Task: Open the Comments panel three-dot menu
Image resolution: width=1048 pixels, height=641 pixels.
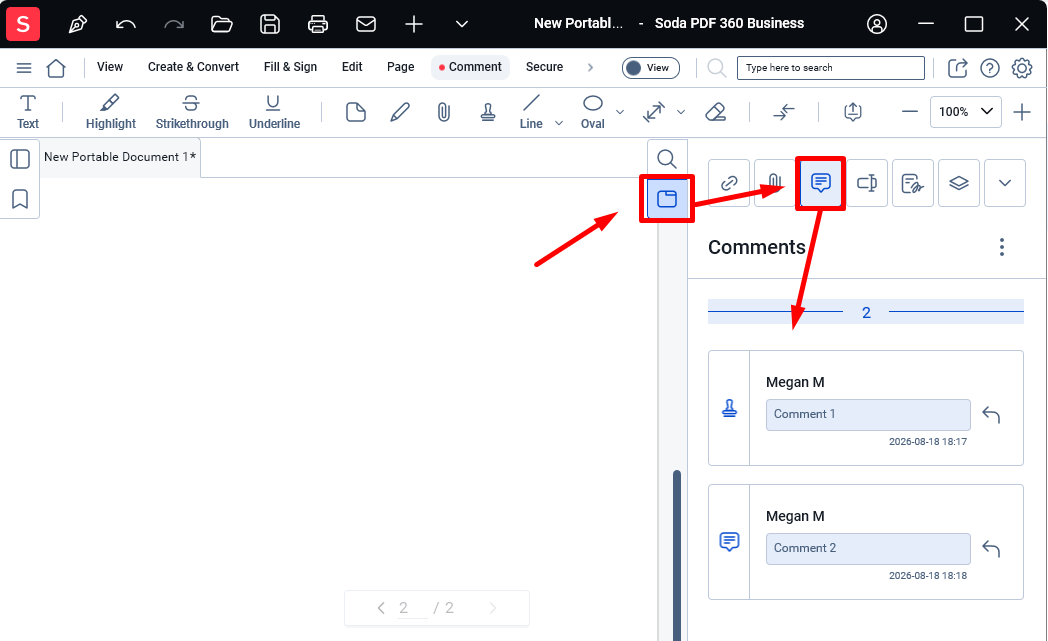Action: pos(1001,247)
